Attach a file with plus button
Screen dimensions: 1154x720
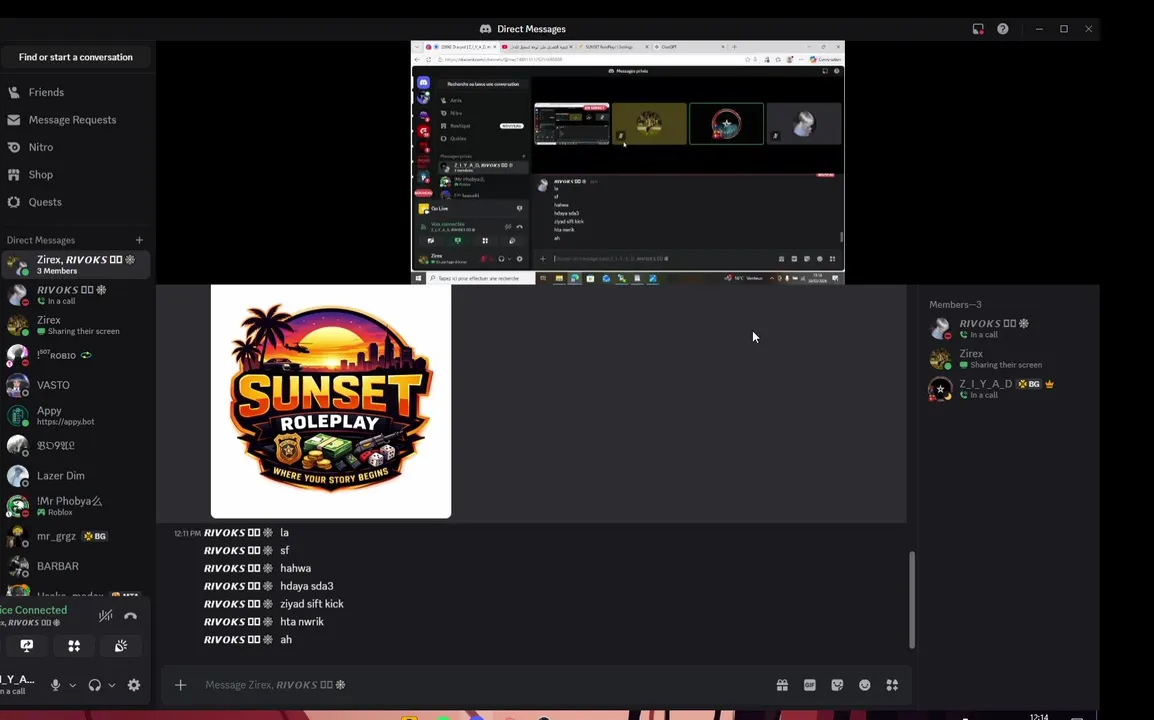click(180, 685)
